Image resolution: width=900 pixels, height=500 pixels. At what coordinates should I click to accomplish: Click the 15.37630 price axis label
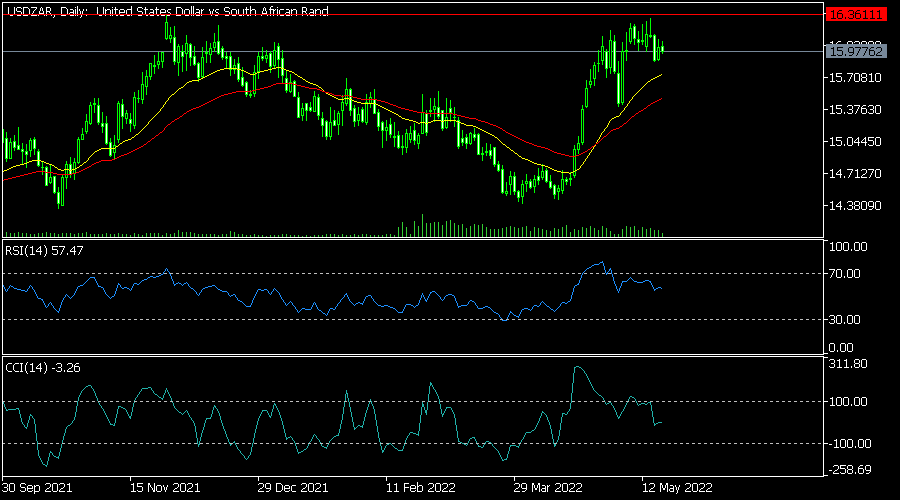pos(855,110)
